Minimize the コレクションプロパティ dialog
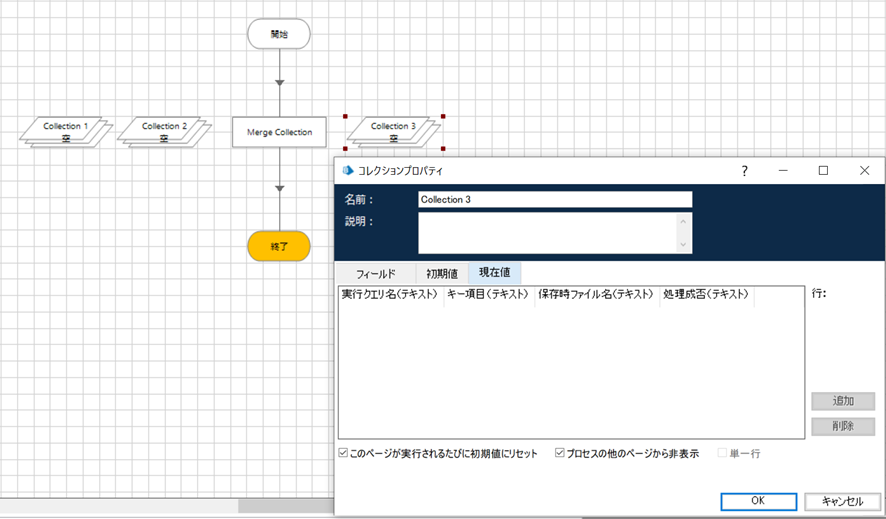This screenshot has width=886, height=519. (783, 171)
